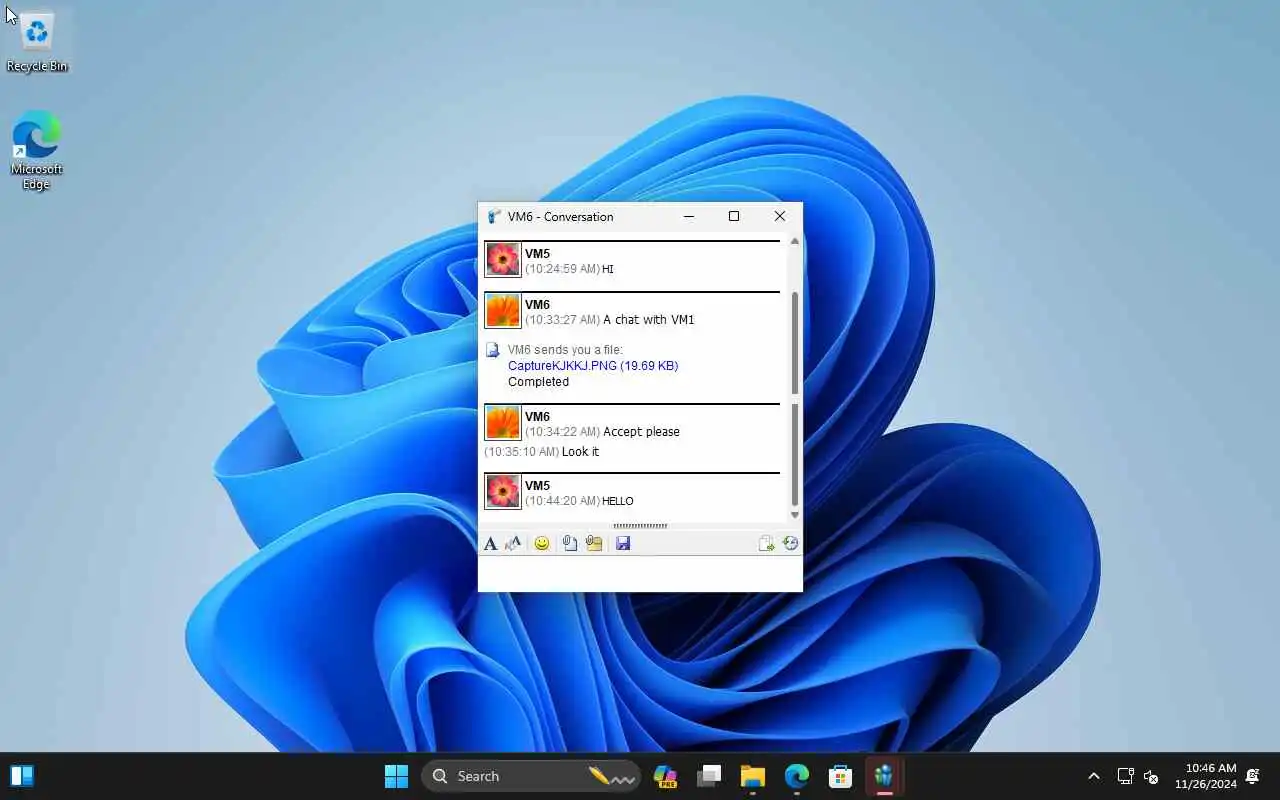The height and width of the screenshot is (800, 1280).
Task: Click the taskbar Search box
Action: tap(532, 776)
